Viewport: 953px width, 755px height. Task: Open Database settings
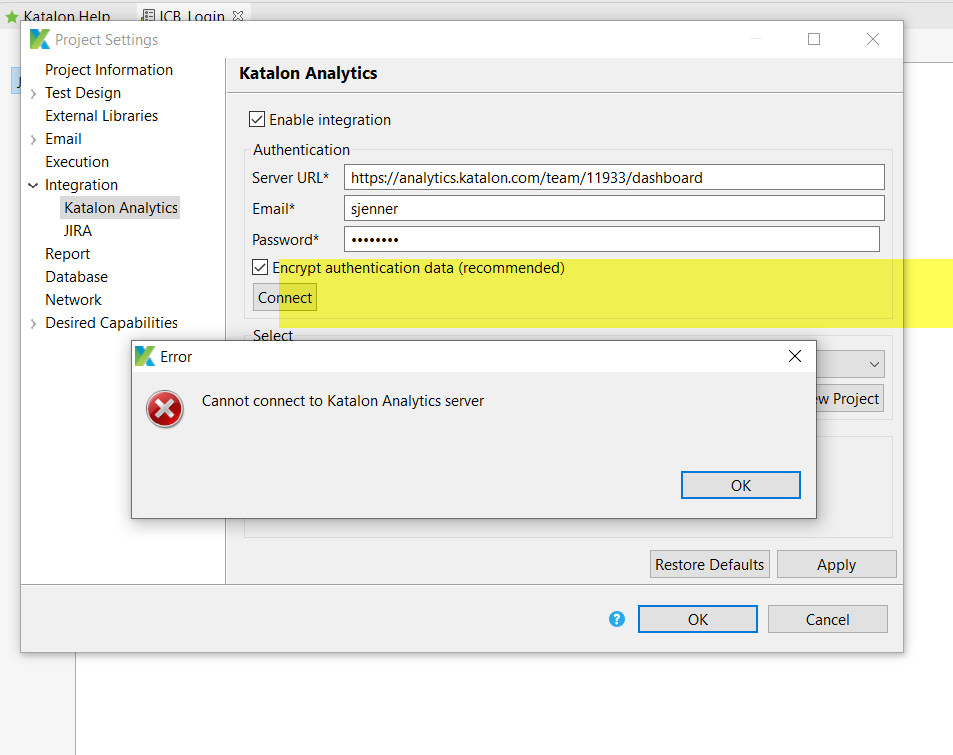77,277
